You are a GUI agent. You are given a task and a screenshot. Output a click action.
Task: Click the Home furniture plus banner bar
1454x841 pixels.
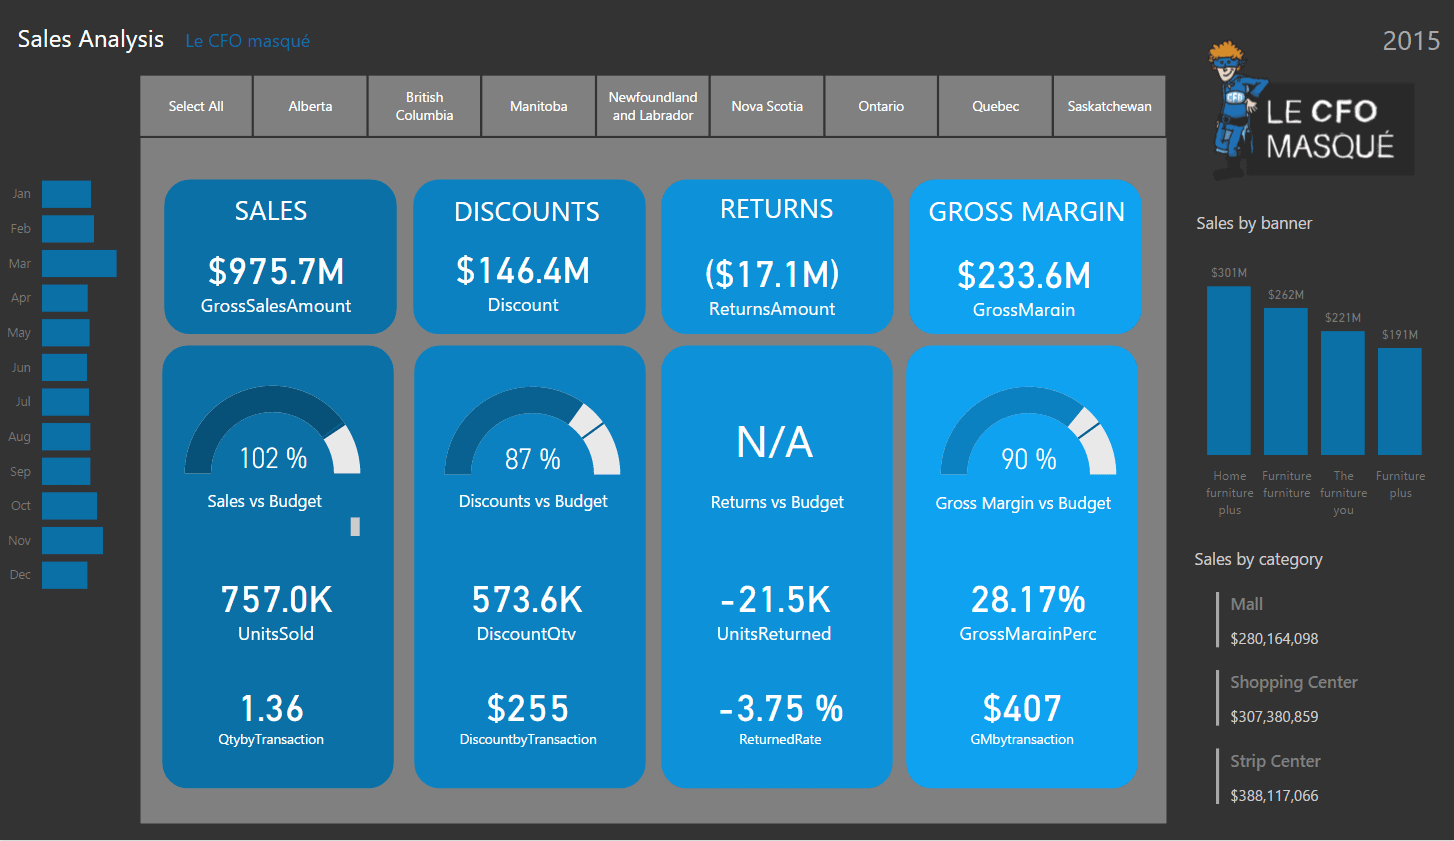[1228, 371]
